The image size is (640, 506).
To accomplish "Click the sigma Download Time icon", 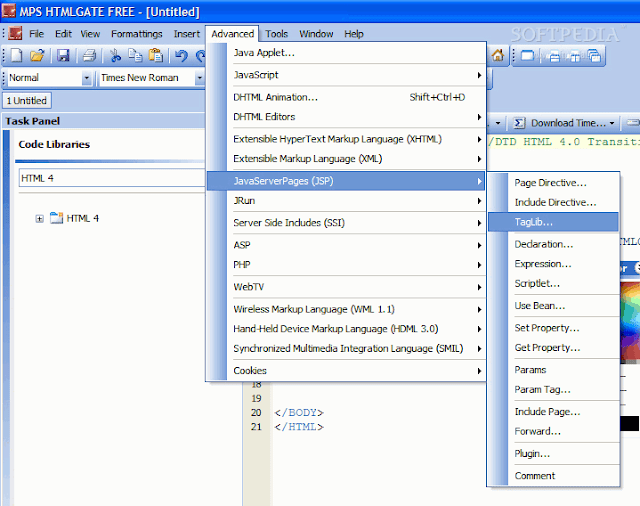I will 519,123.
